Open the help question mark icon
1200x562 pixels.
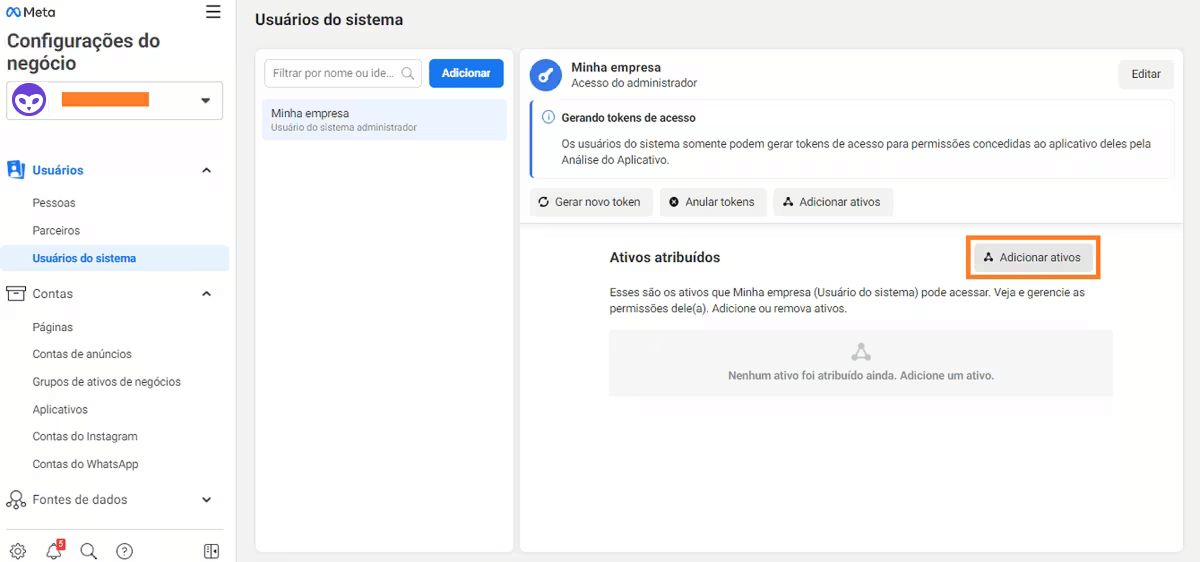tap(124, 551)
